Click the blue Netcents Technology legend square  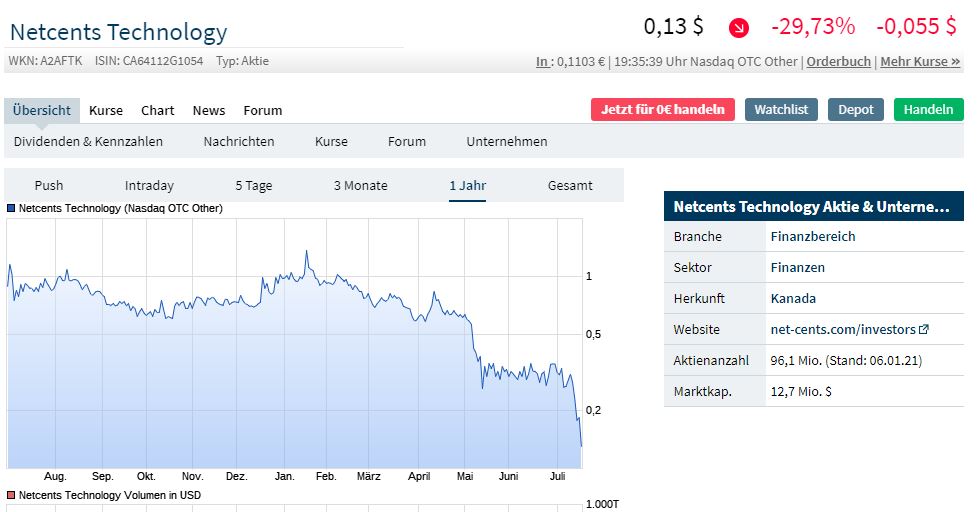coord(11,209)
